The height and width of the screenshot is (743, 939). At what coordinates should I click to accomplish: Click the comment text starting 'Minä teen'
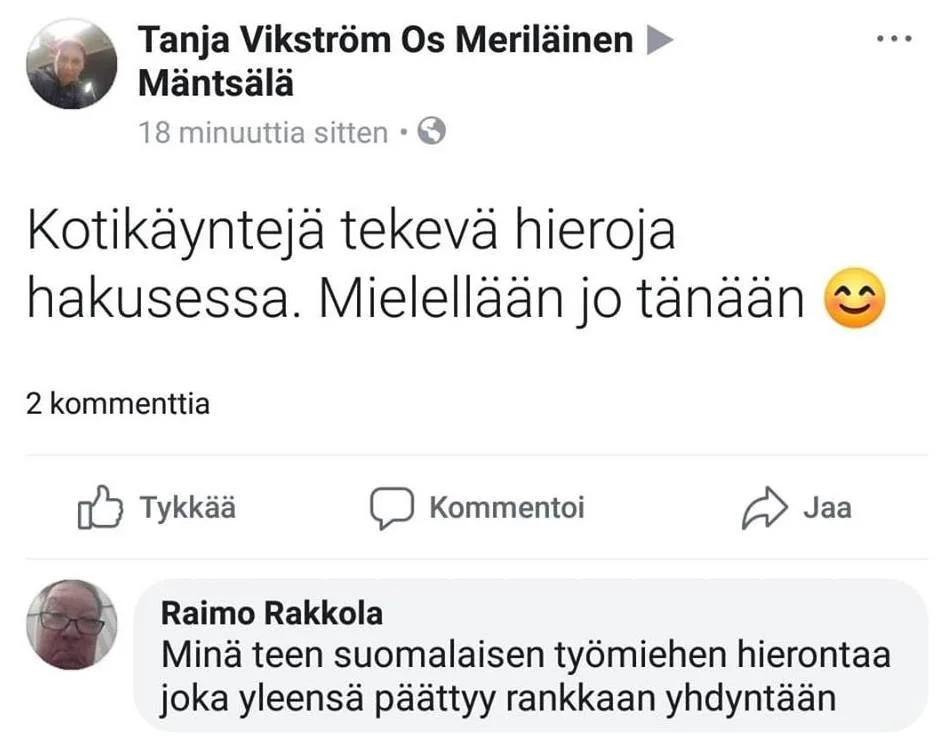525,677
